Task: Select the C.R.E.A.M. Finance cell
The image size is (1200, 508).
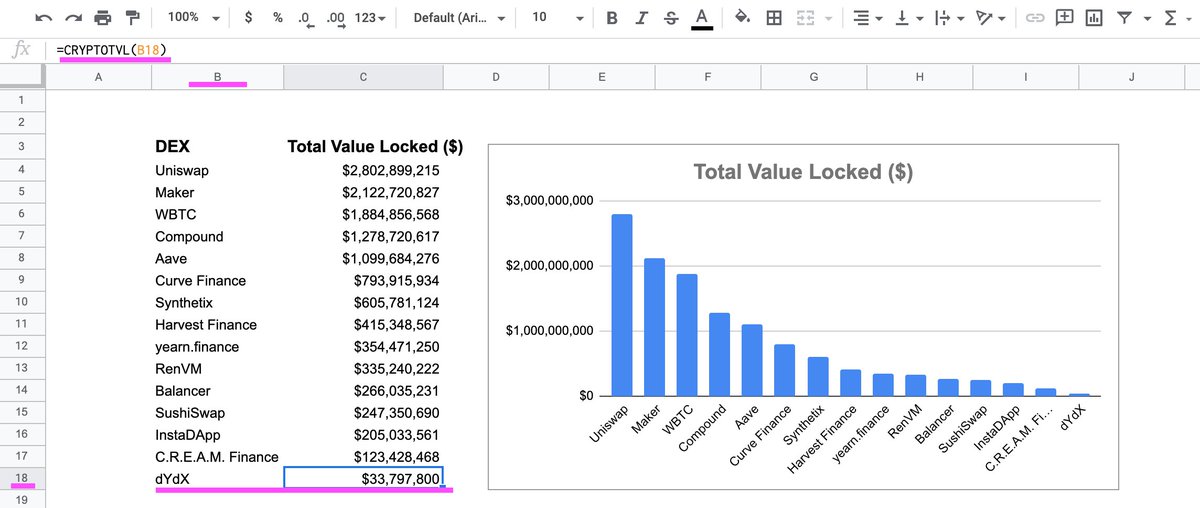Action: (x=217, y=456)
